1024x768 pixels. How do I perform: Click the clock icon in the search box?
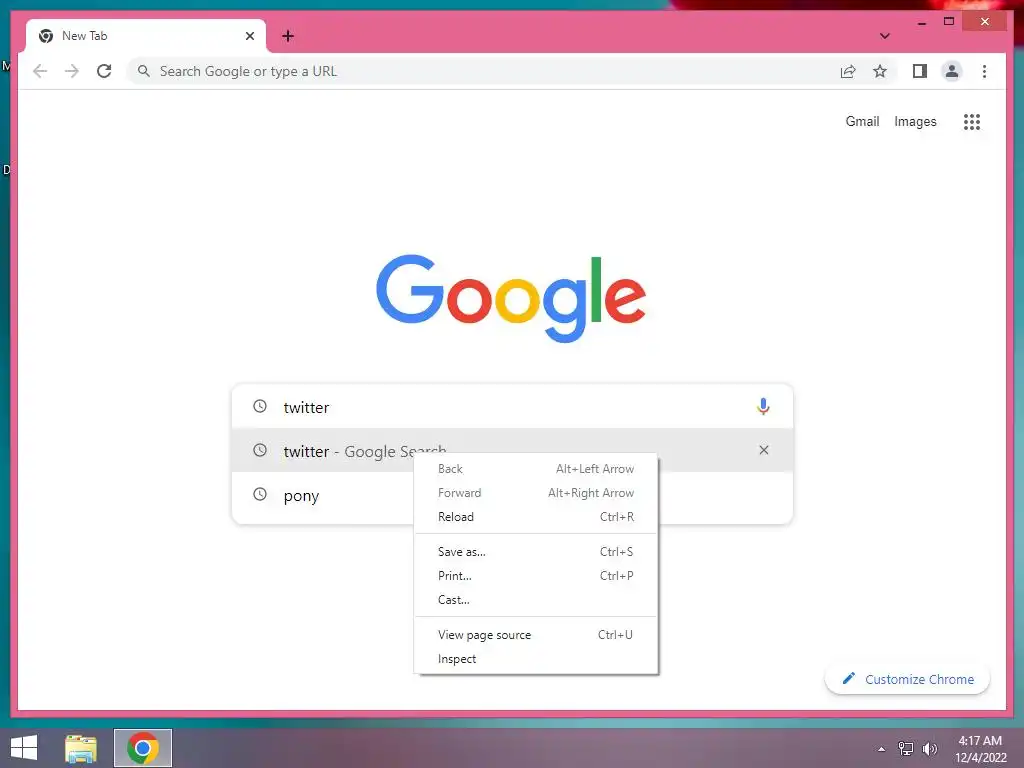pos(260,406)
